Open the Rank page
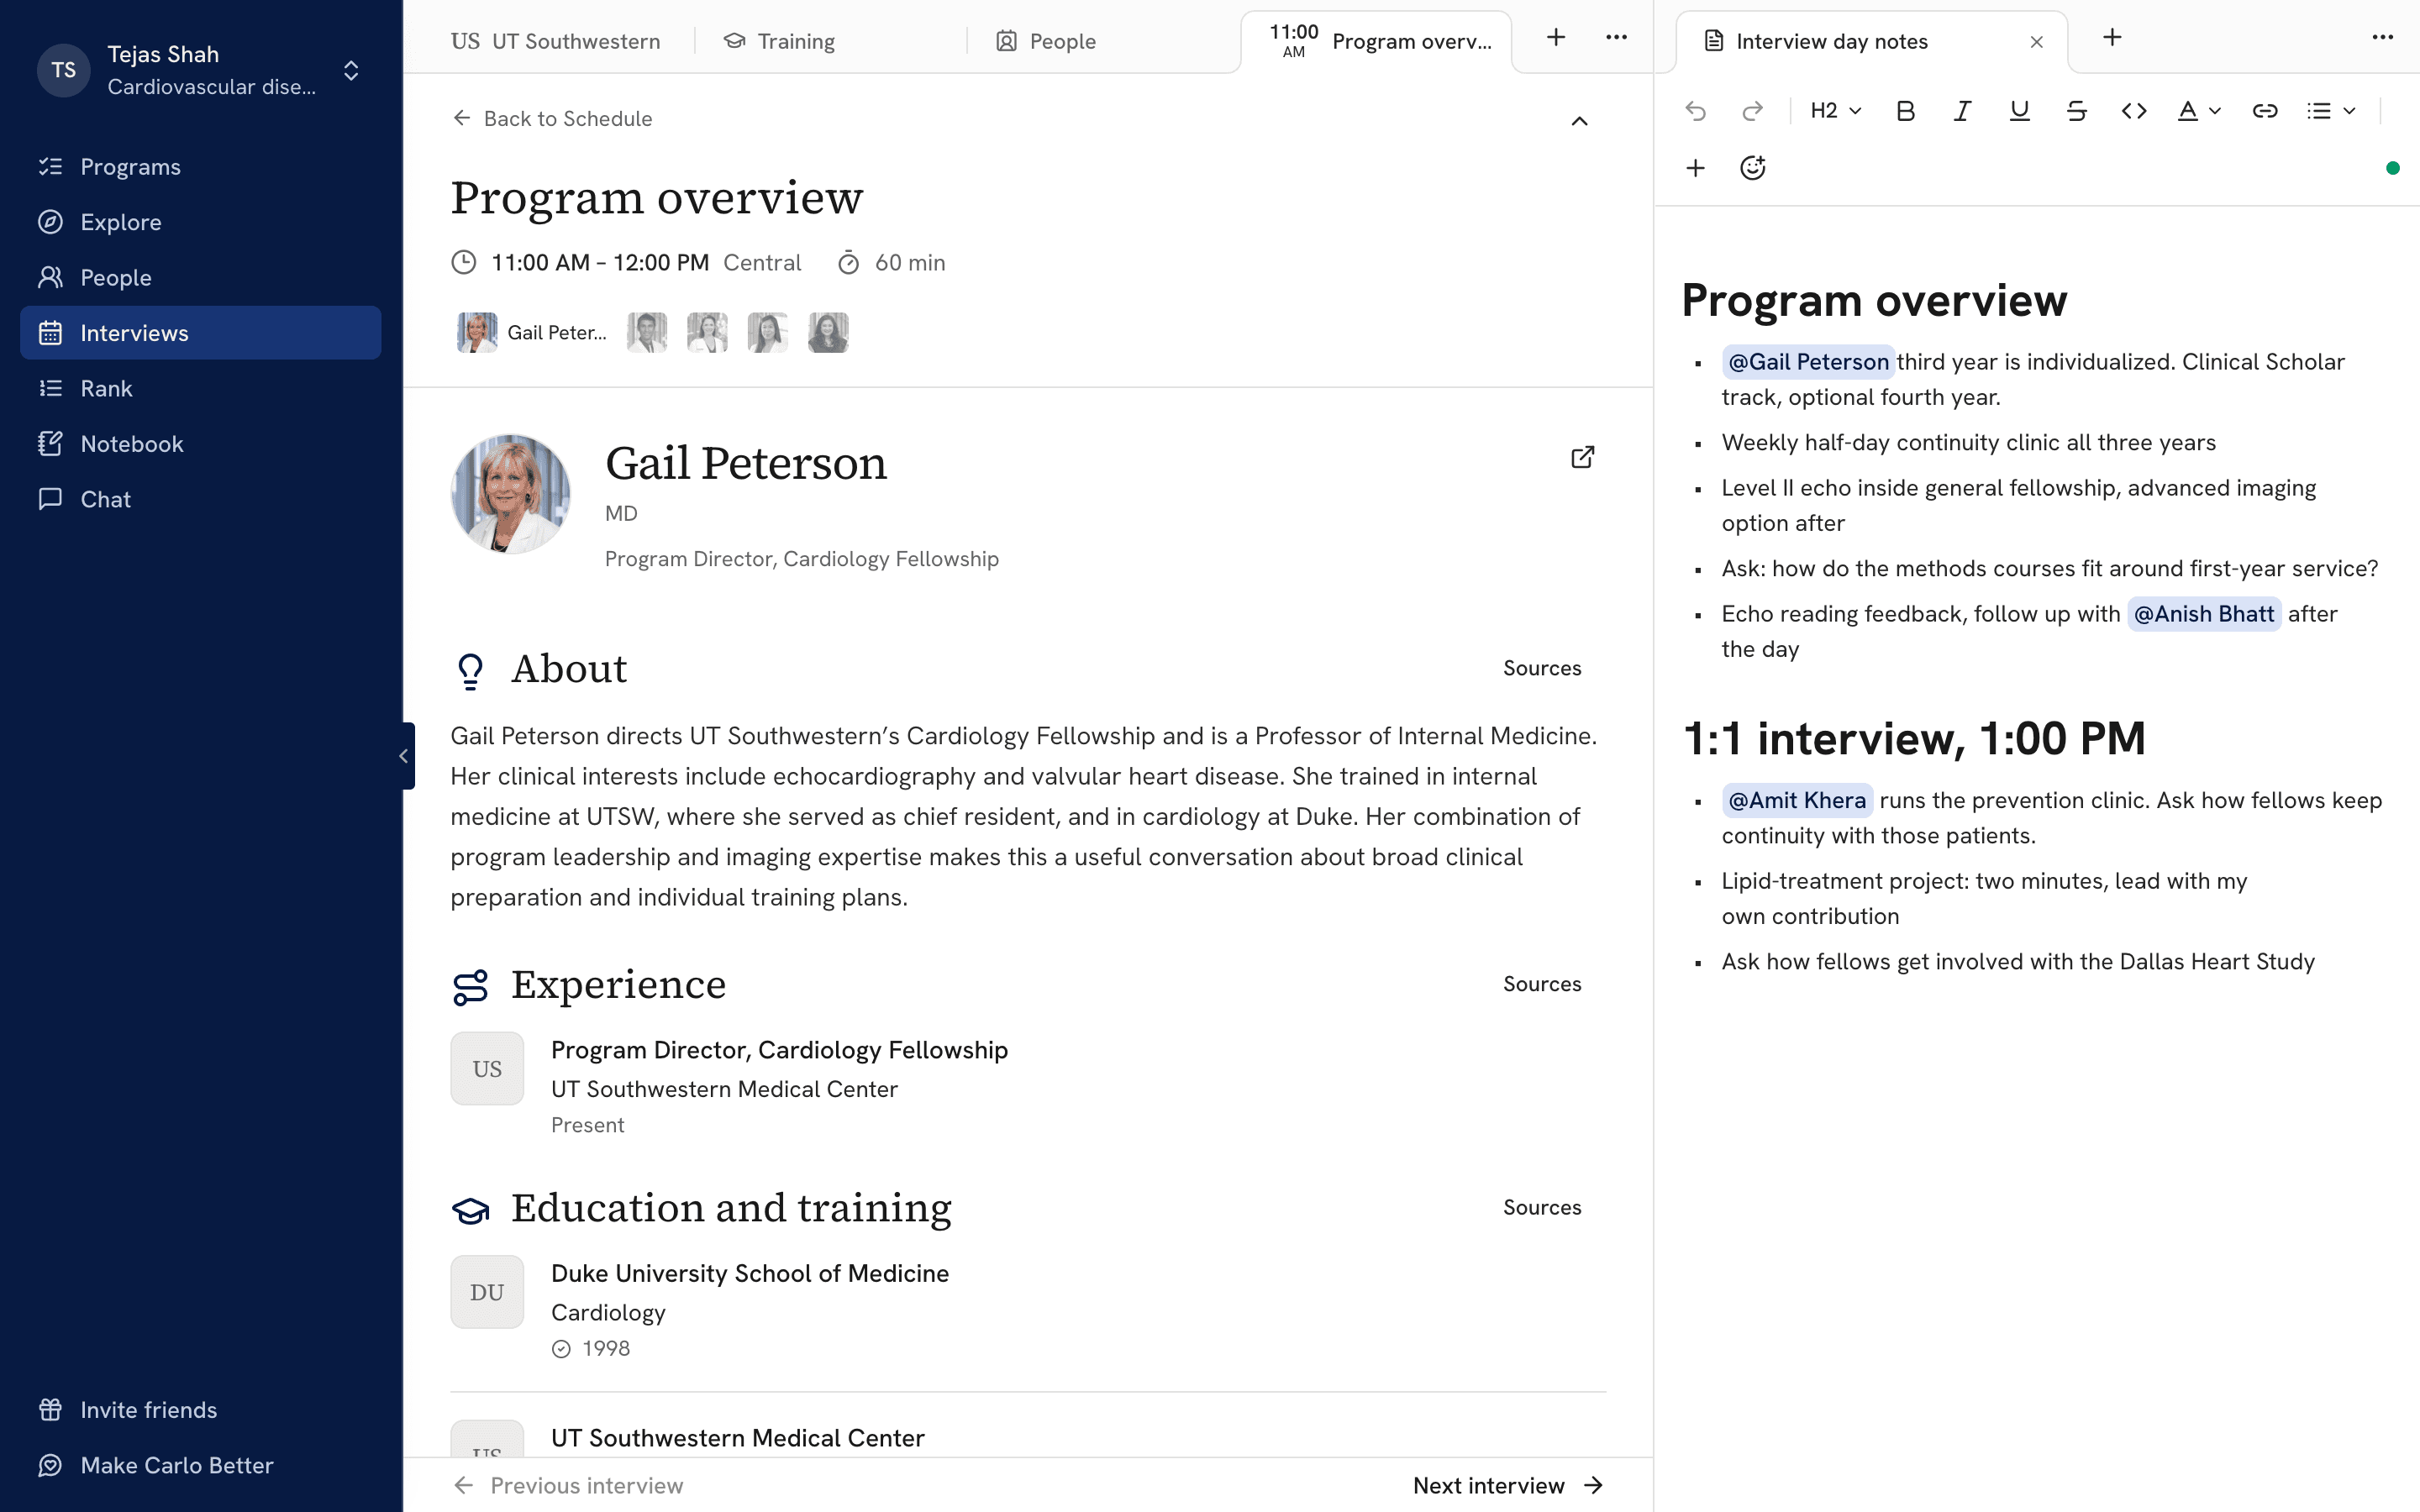 (x=200, y=388)
